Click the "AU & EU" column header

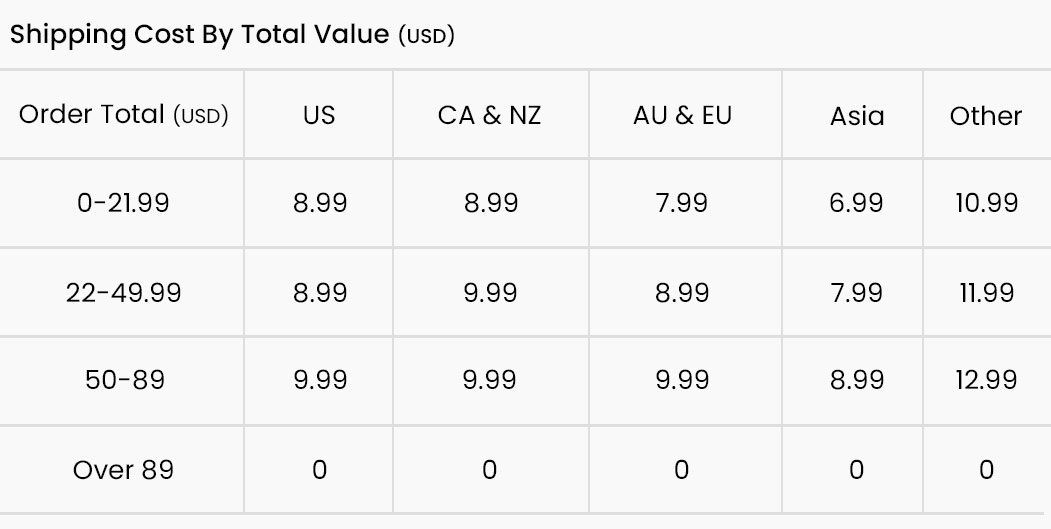click(682, 115)
